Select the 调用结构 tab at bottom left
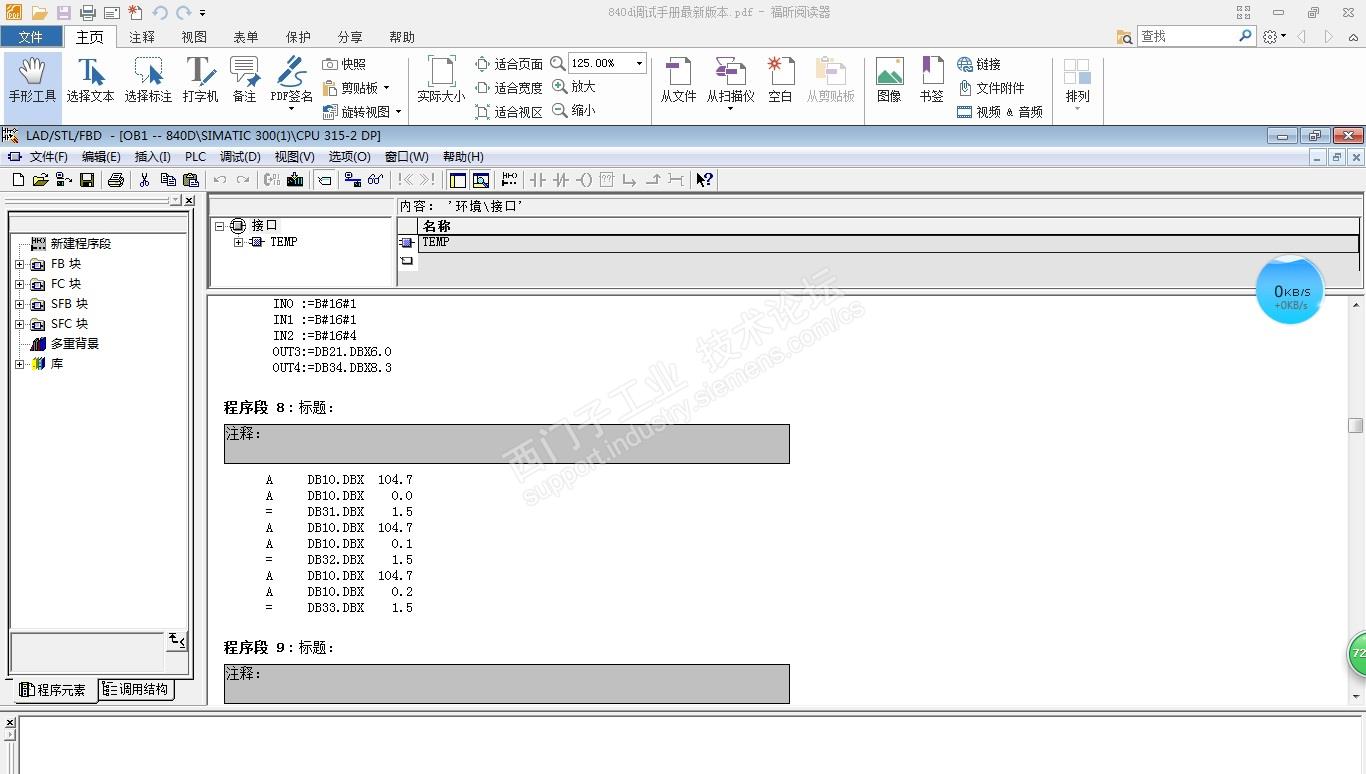Viewport: 1366px width, 774px height. coord(136,689)
